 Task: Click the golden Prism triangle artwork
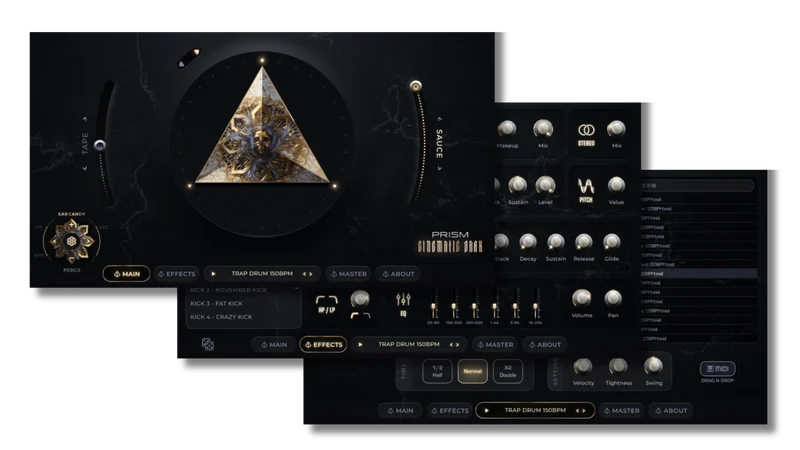tap(262, 133)
